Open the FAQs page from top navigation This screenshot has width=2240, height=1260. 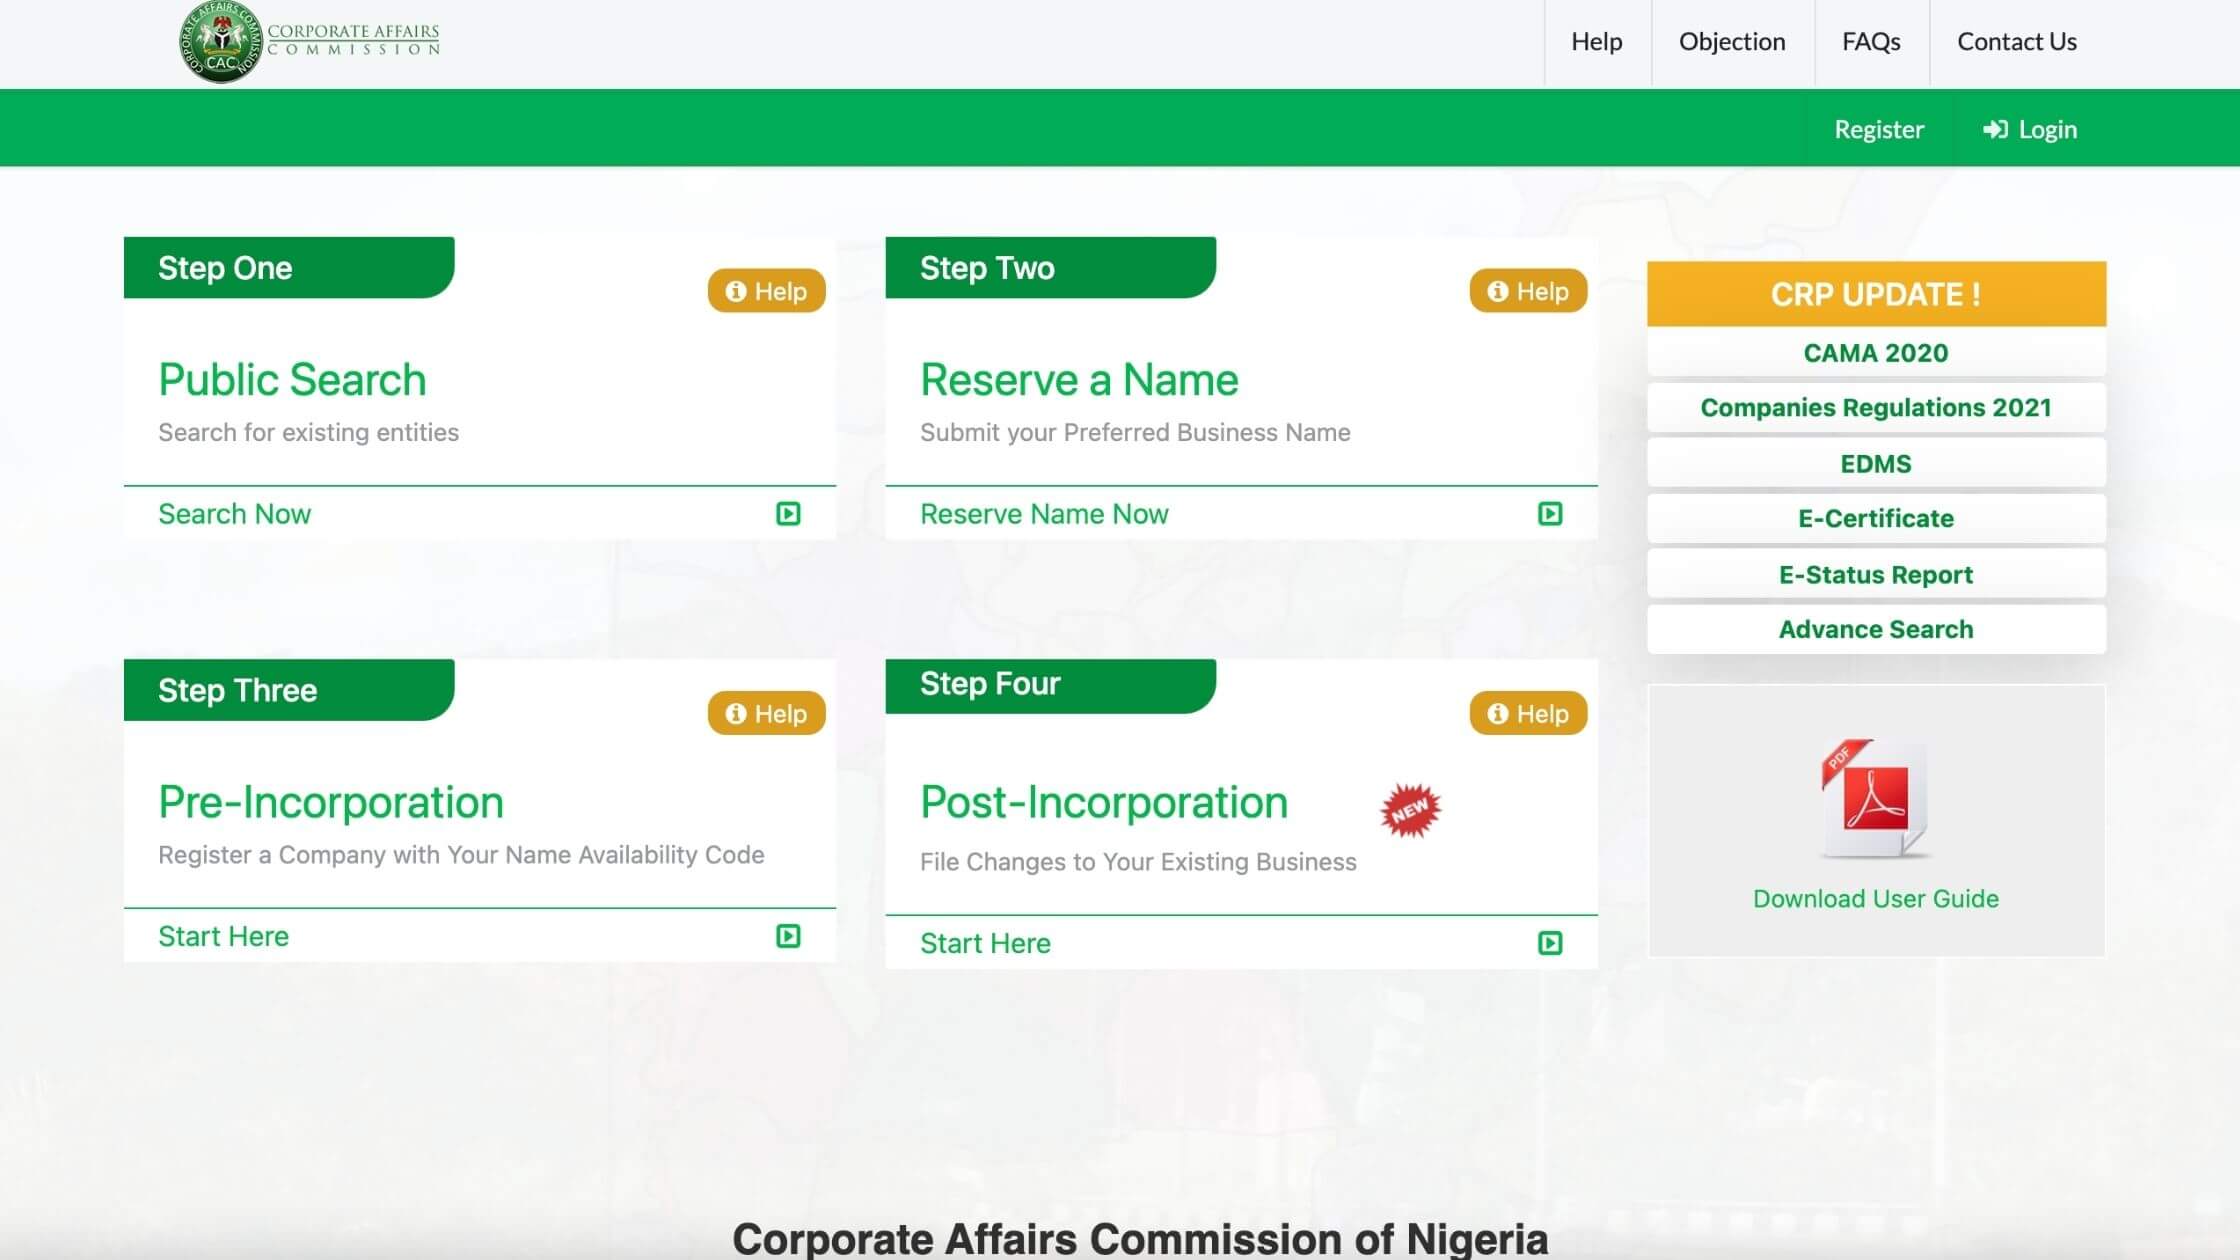(x=1871, y=42)
